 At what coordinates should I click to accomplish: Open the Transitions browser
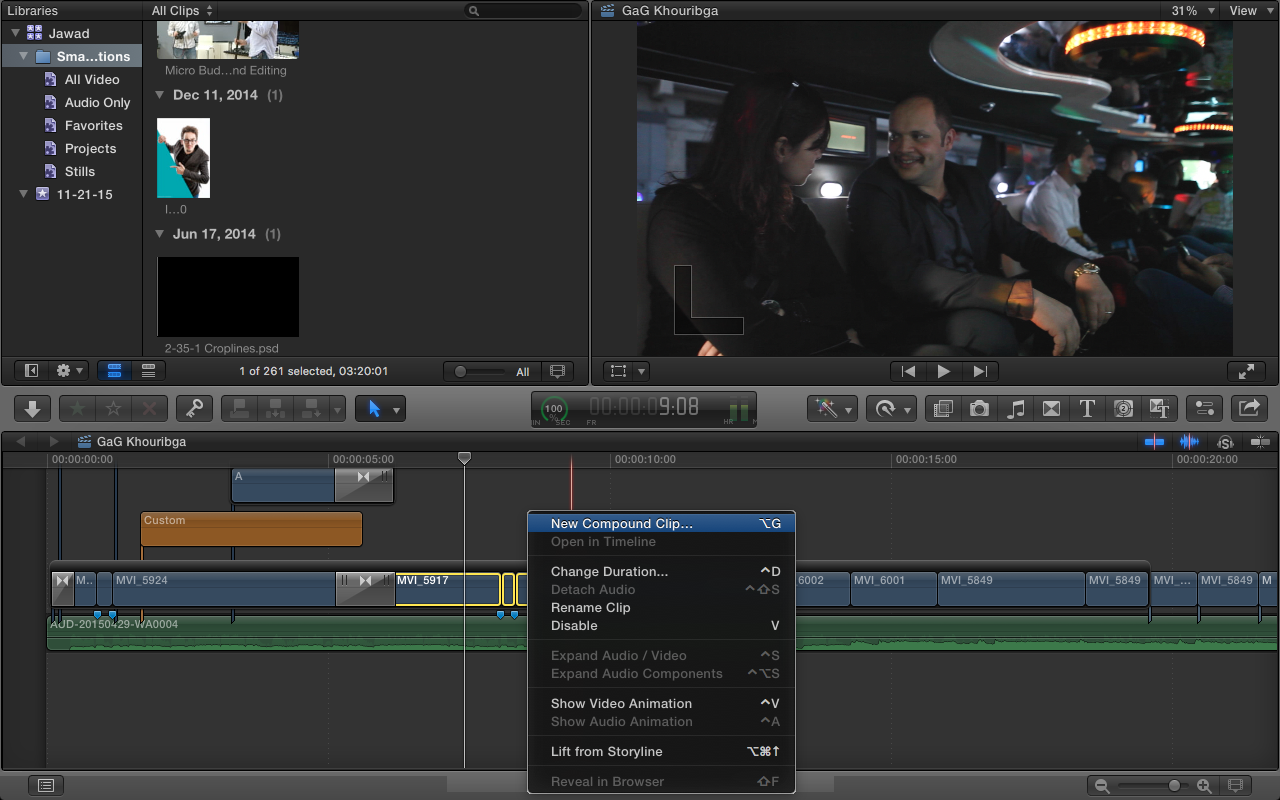pyautogui.click(x=1051, y=408)
